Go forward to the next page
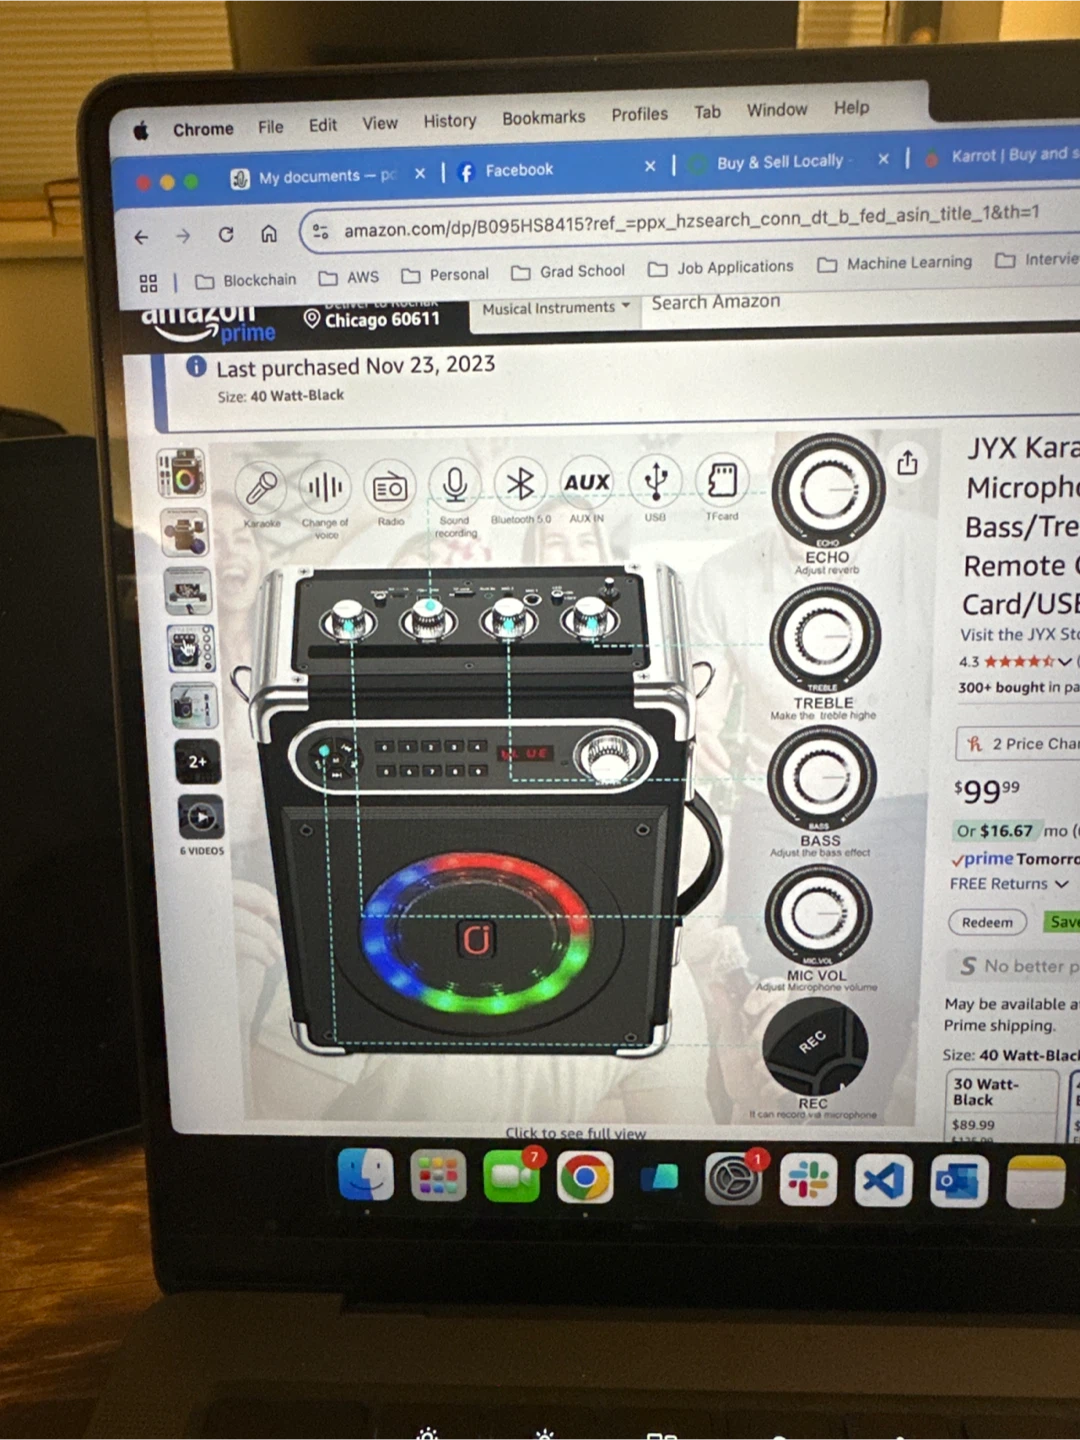This screenshot has height=1440, width=1080. 182,236
